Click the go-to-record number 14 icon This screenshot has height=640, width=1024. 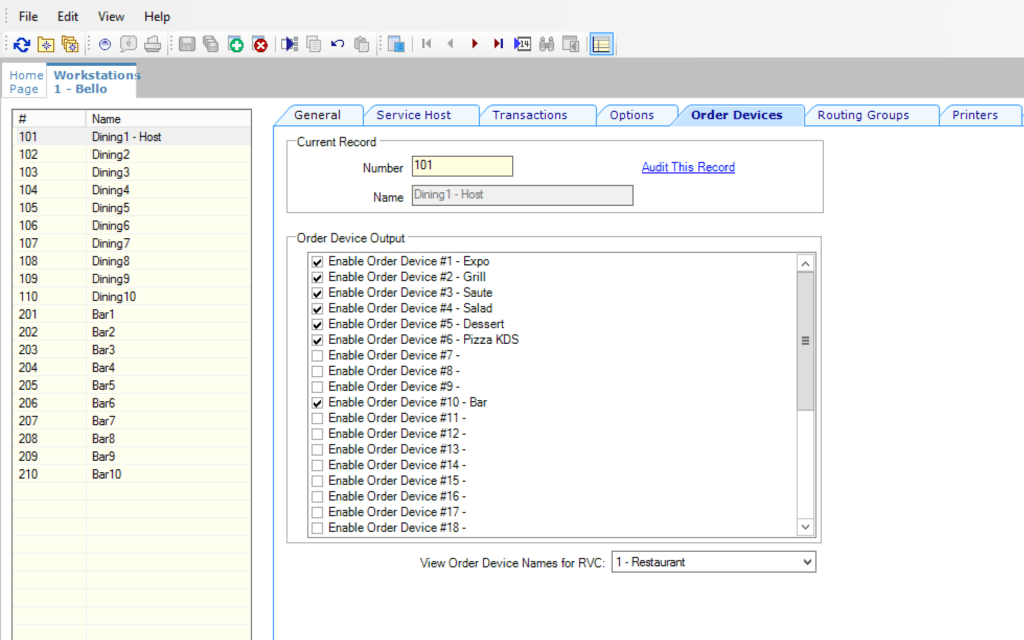522,44
